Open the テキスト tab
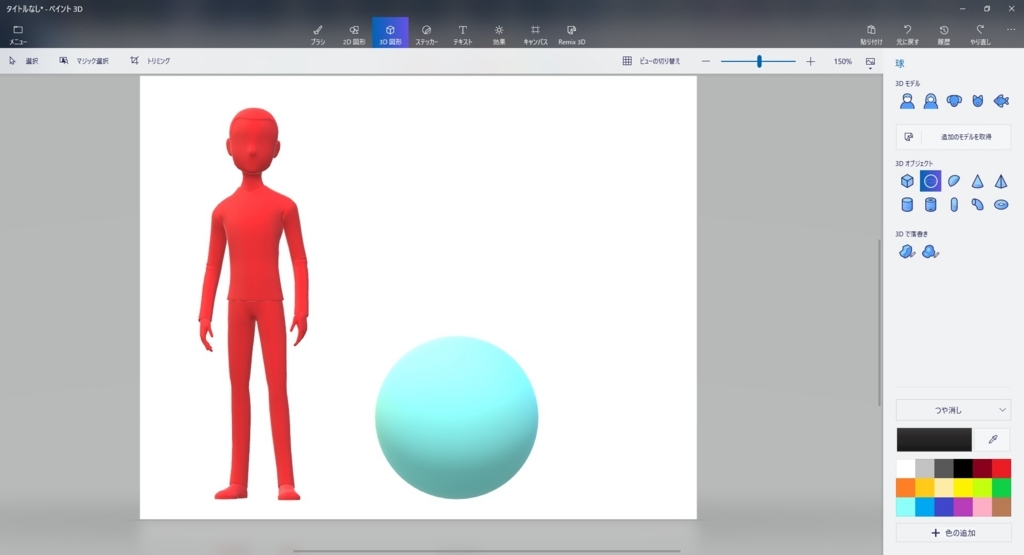Image resolution: width=1024 pixels, height=555 pixels. click(462, 35)
